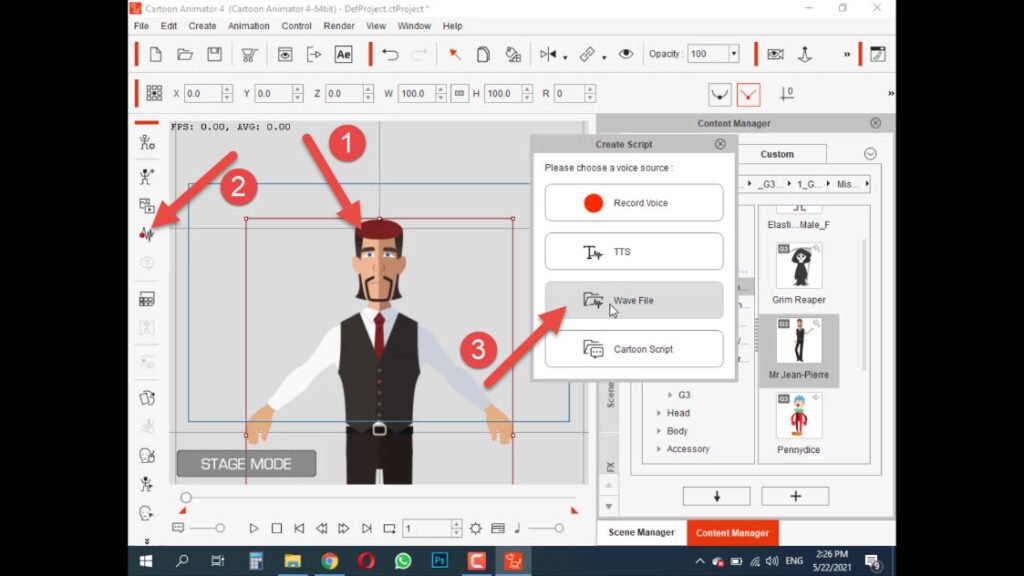The image size is (1024, 576).
Task: Click the R rotation input field
Action: [569, 93]
